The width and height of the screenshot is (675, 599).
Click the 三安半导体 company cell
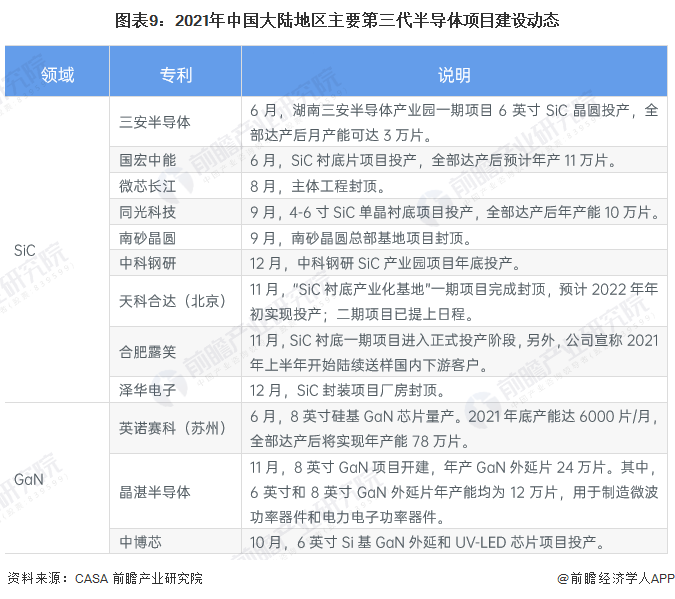click(x=155, y=122)
